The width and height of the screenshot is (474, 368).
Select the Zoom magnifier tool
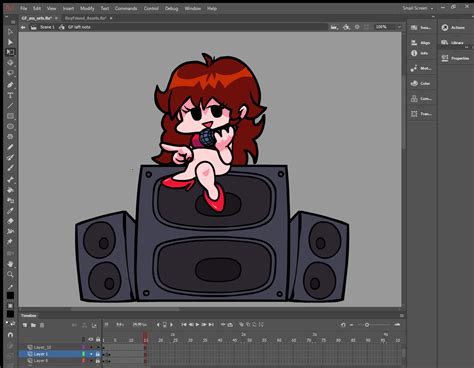[10, 274]
